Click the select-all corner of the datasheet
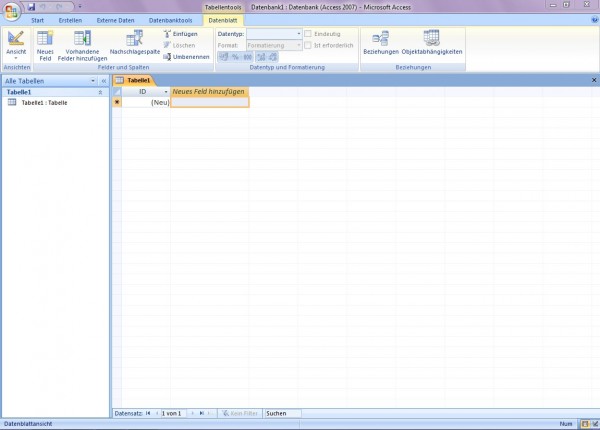600x430 pixels. pyautogui.click(x=117, y=92)
